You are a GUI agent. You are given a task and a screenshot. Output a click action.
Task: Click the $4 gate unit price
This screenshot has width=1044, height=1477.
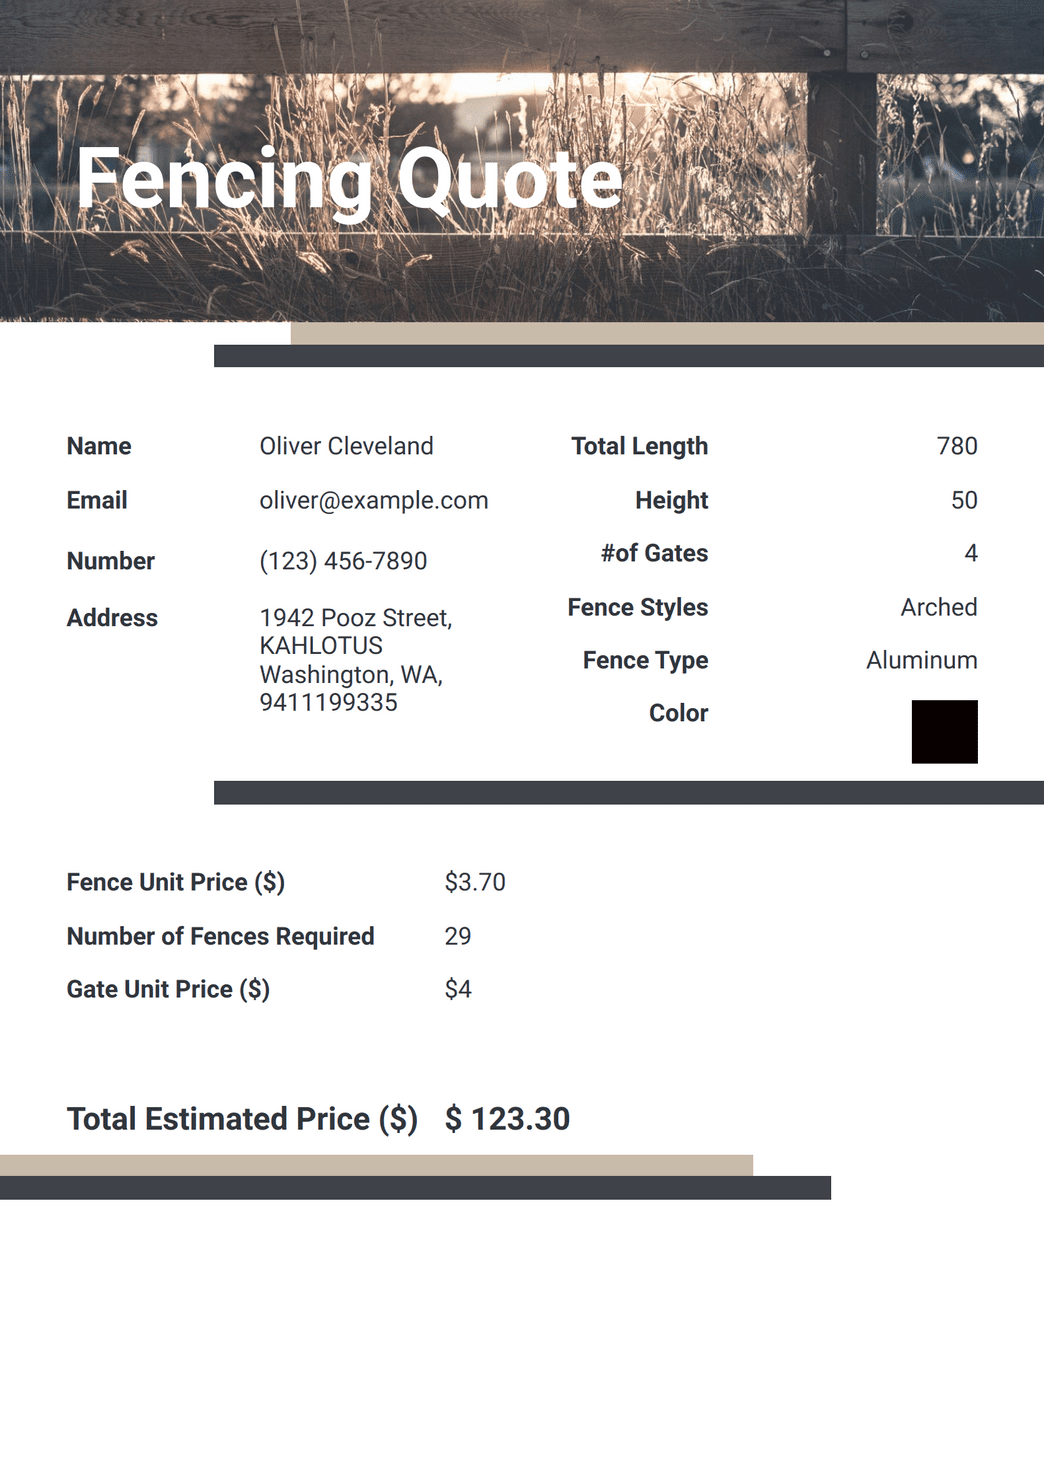click(458, 989)
